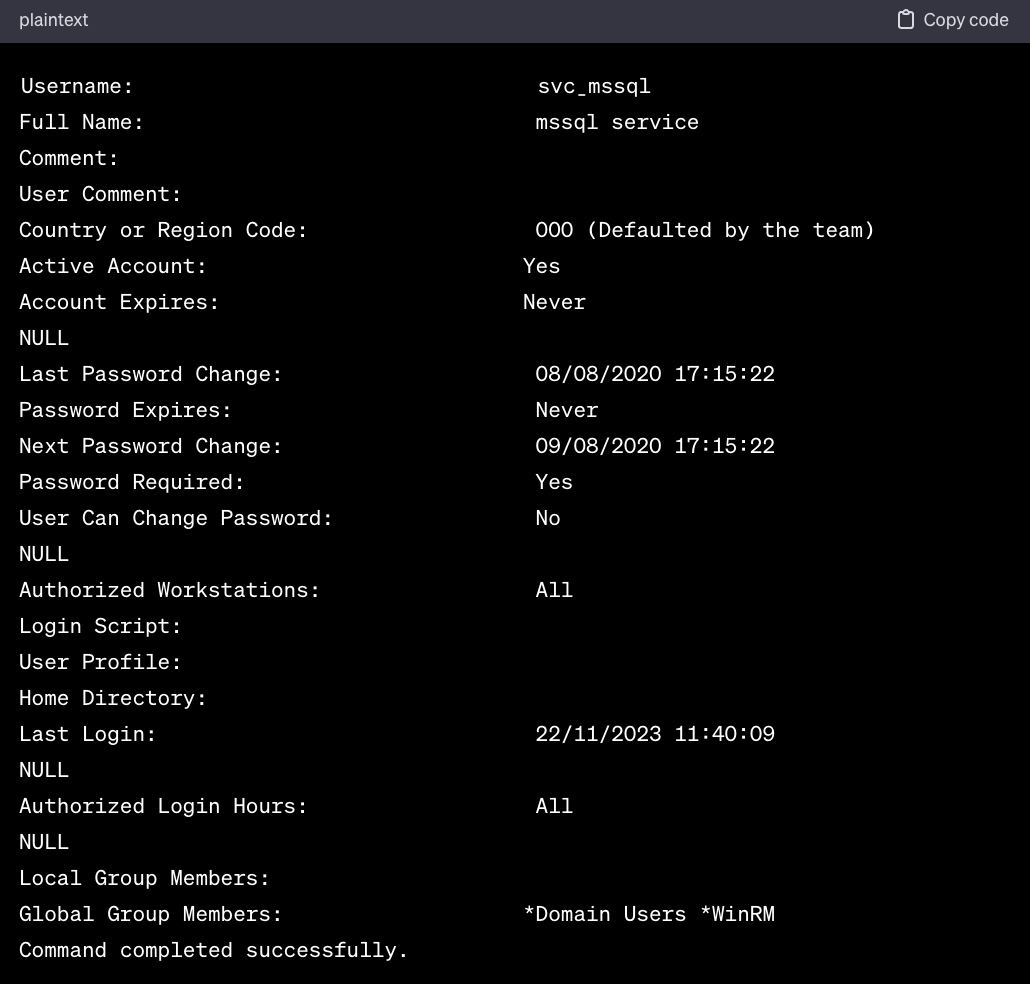
Task: Click the Password Expires "Never" value
Action: (x=567, y=410)
